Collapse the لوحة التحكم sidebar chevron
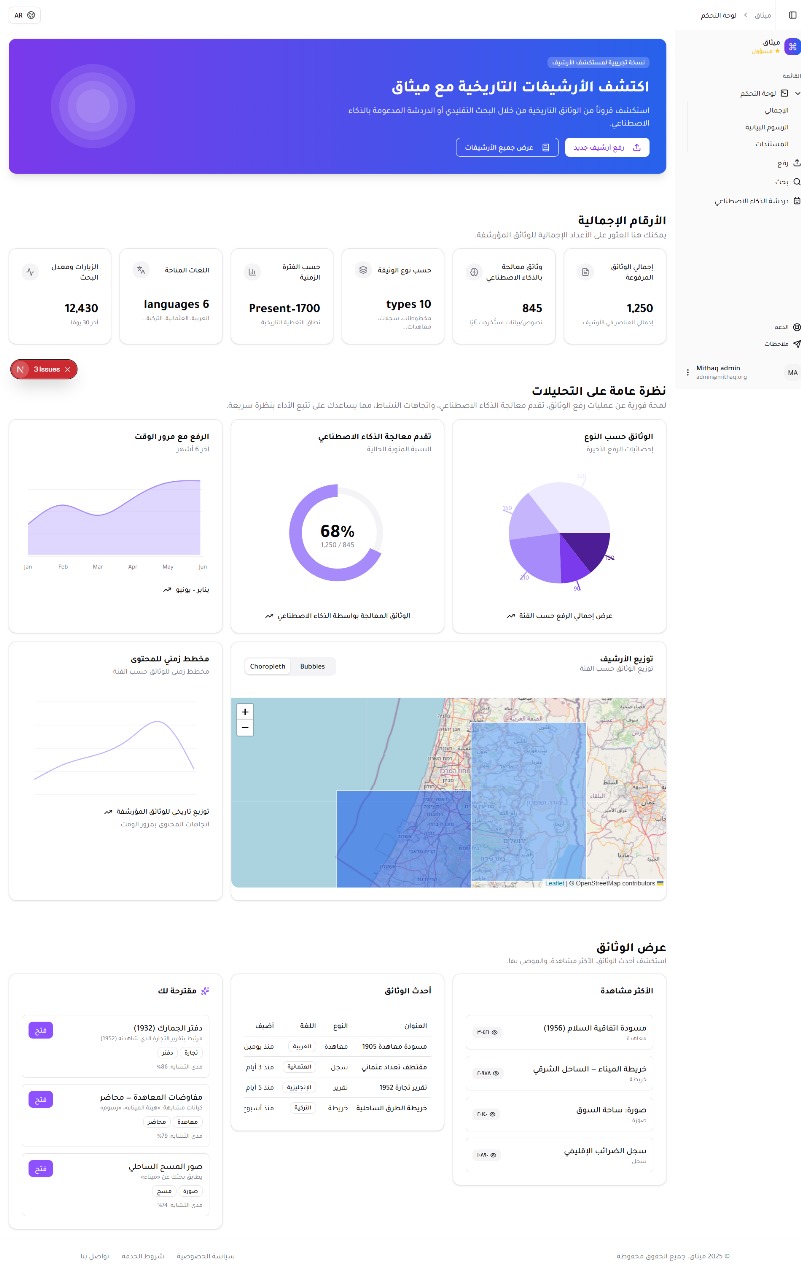801x1280 pixels. [x=796, y=93]
